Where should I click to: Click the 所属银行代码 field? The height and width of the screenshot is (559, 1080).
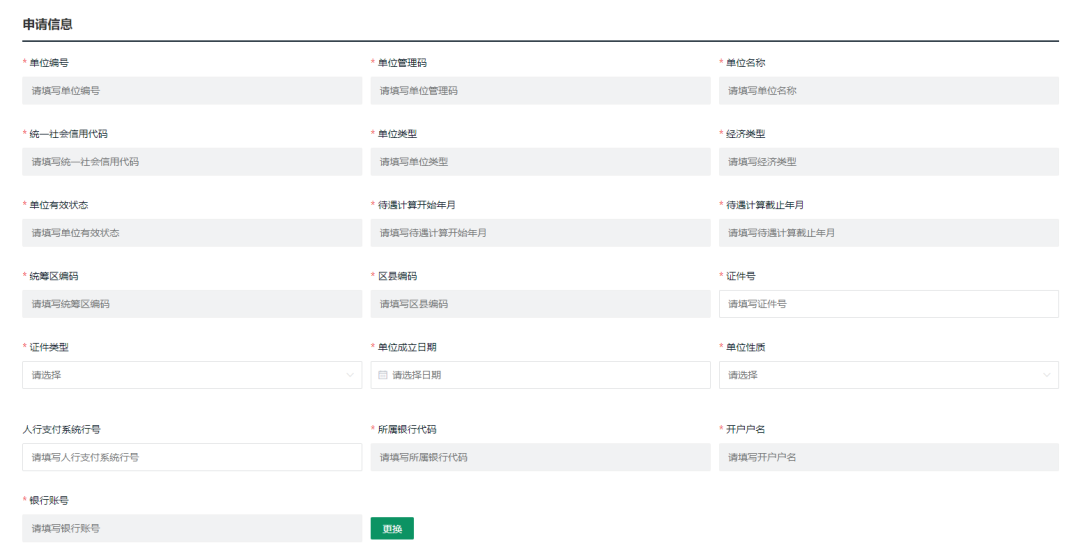540,457
